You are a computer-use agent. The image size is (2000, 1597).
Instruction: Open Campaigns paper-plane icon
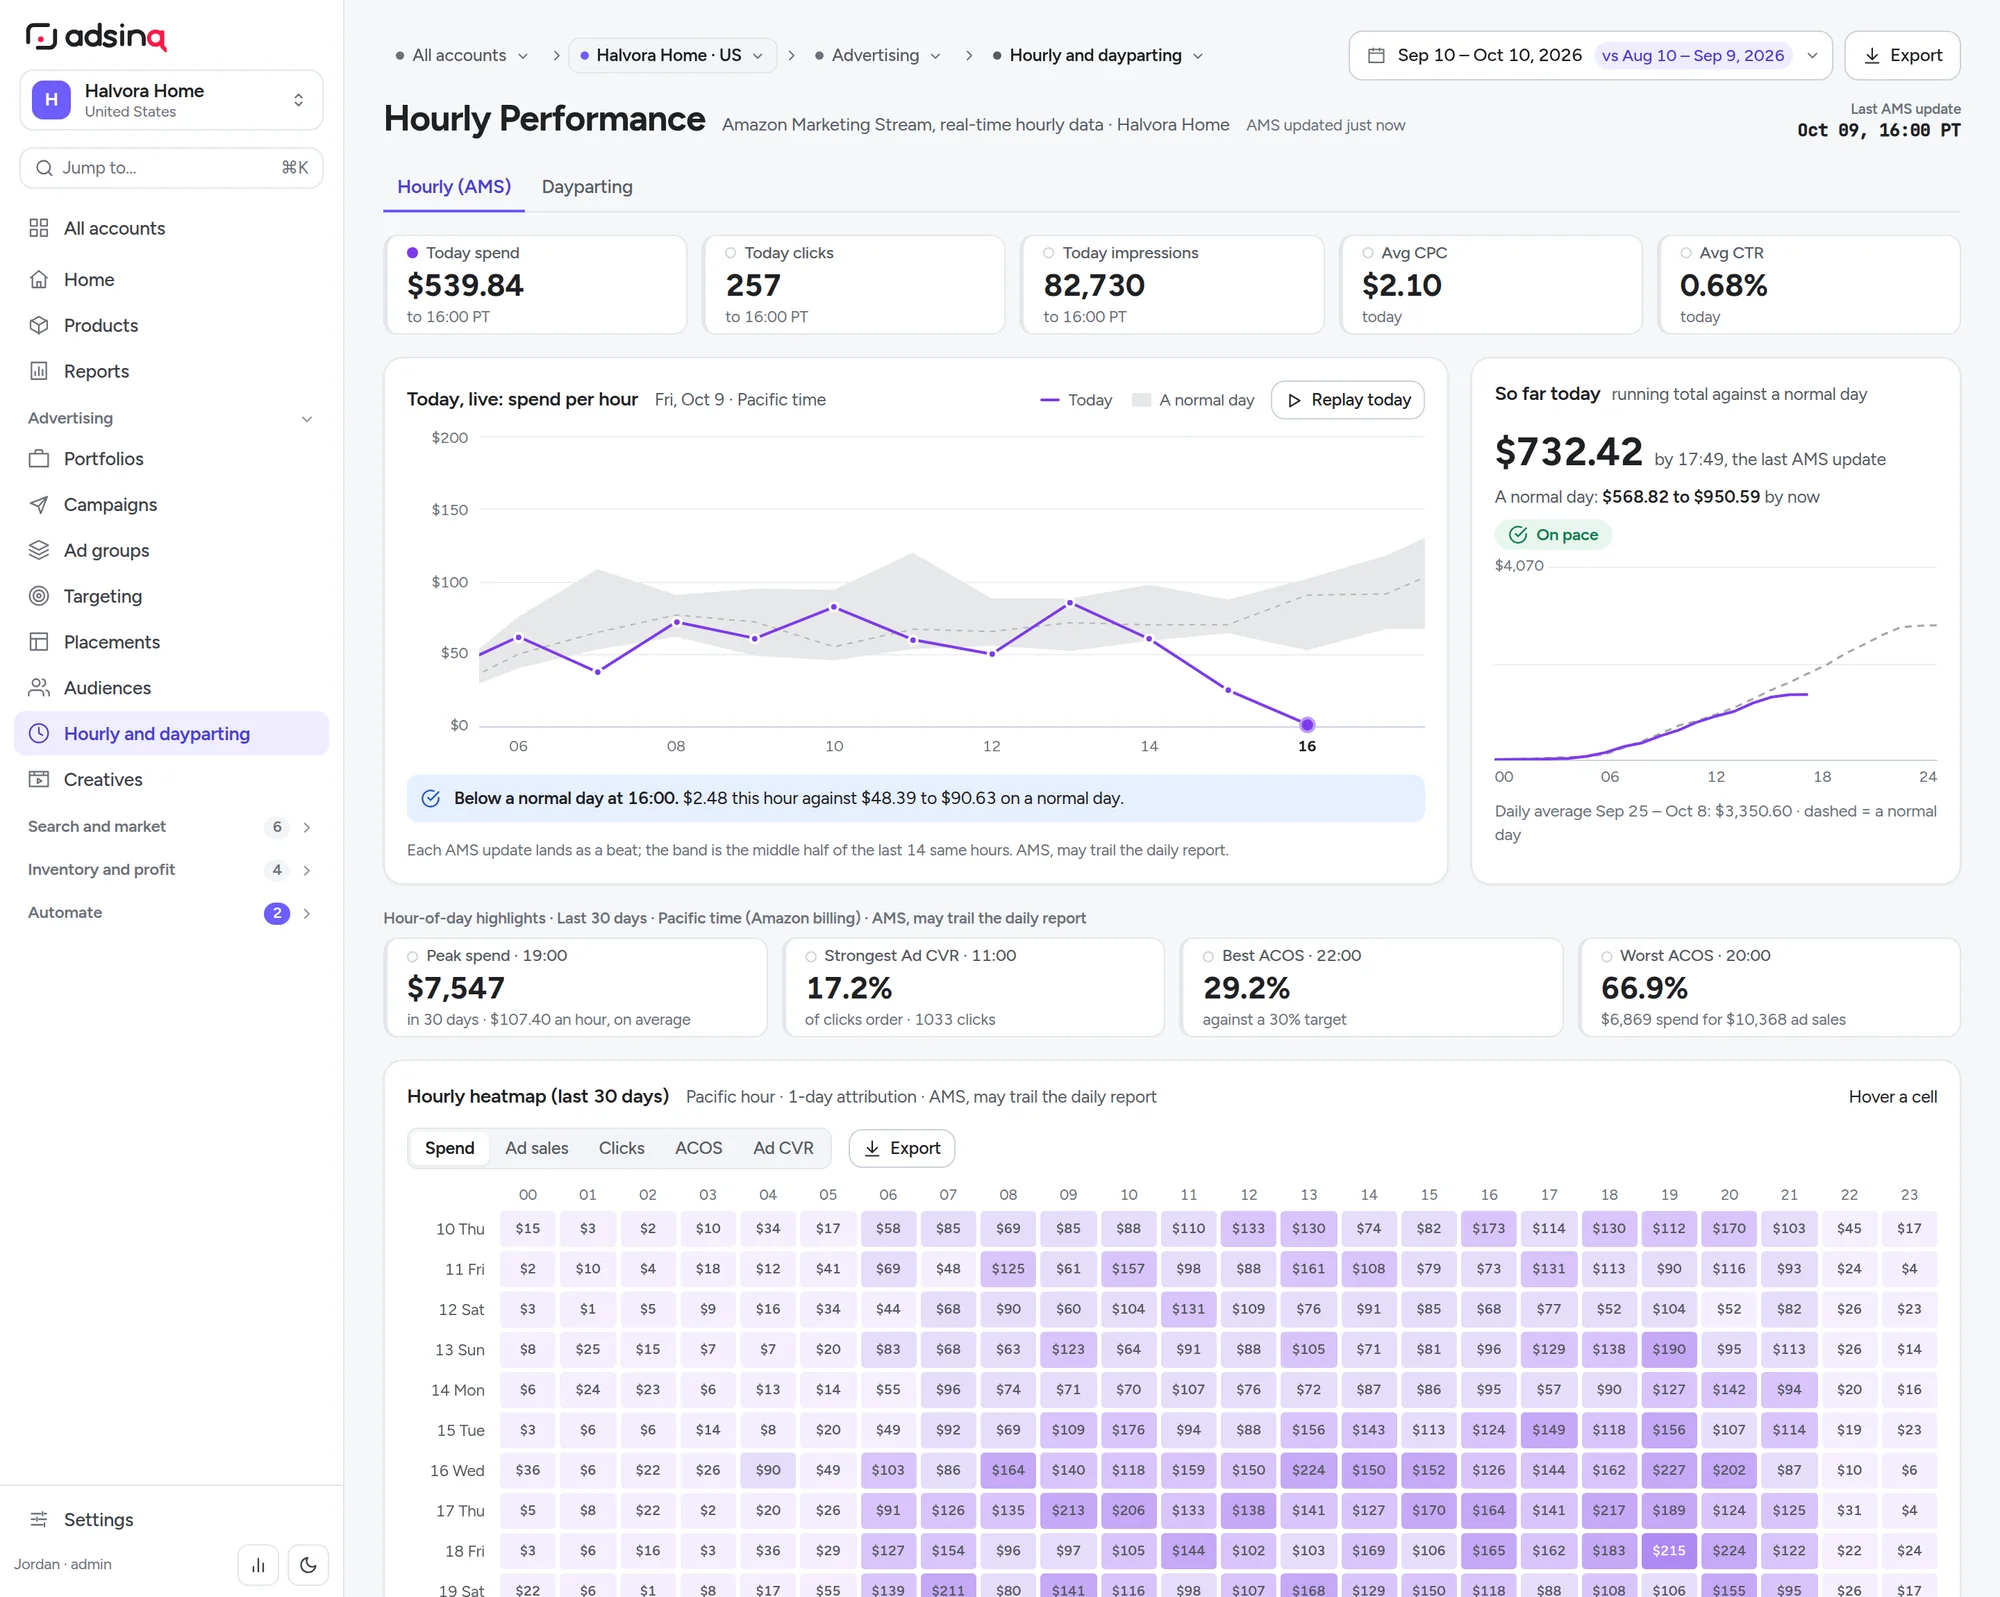point(39,505)
